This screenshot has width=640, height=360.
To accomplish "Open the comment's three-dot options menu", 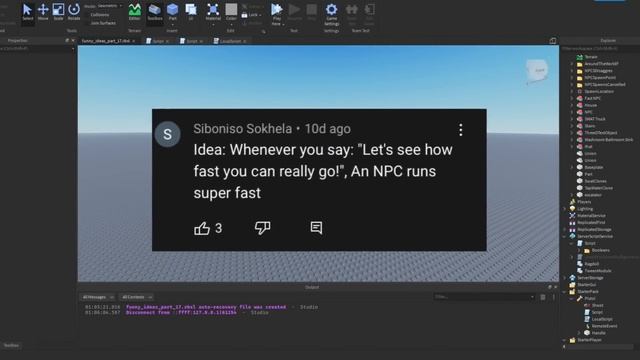I will pyautogui.click(x=461, y=130).
